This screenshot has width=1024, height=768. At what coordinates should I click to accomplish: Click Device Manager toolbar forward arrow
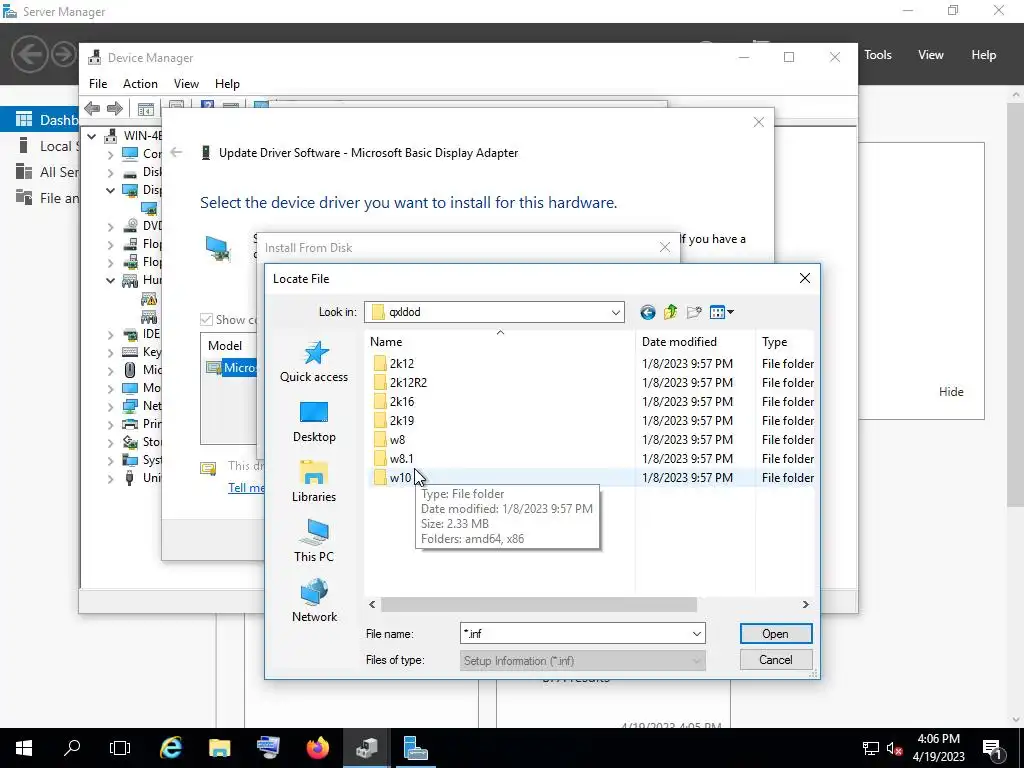pos(114,108)
